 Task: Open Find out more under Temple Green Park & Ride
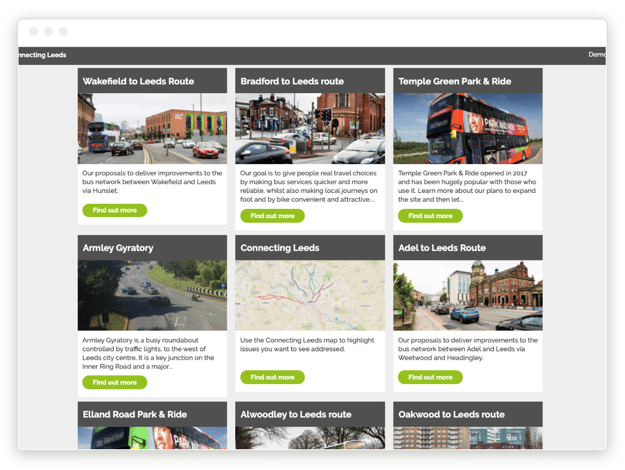click(x=430, y=216)
